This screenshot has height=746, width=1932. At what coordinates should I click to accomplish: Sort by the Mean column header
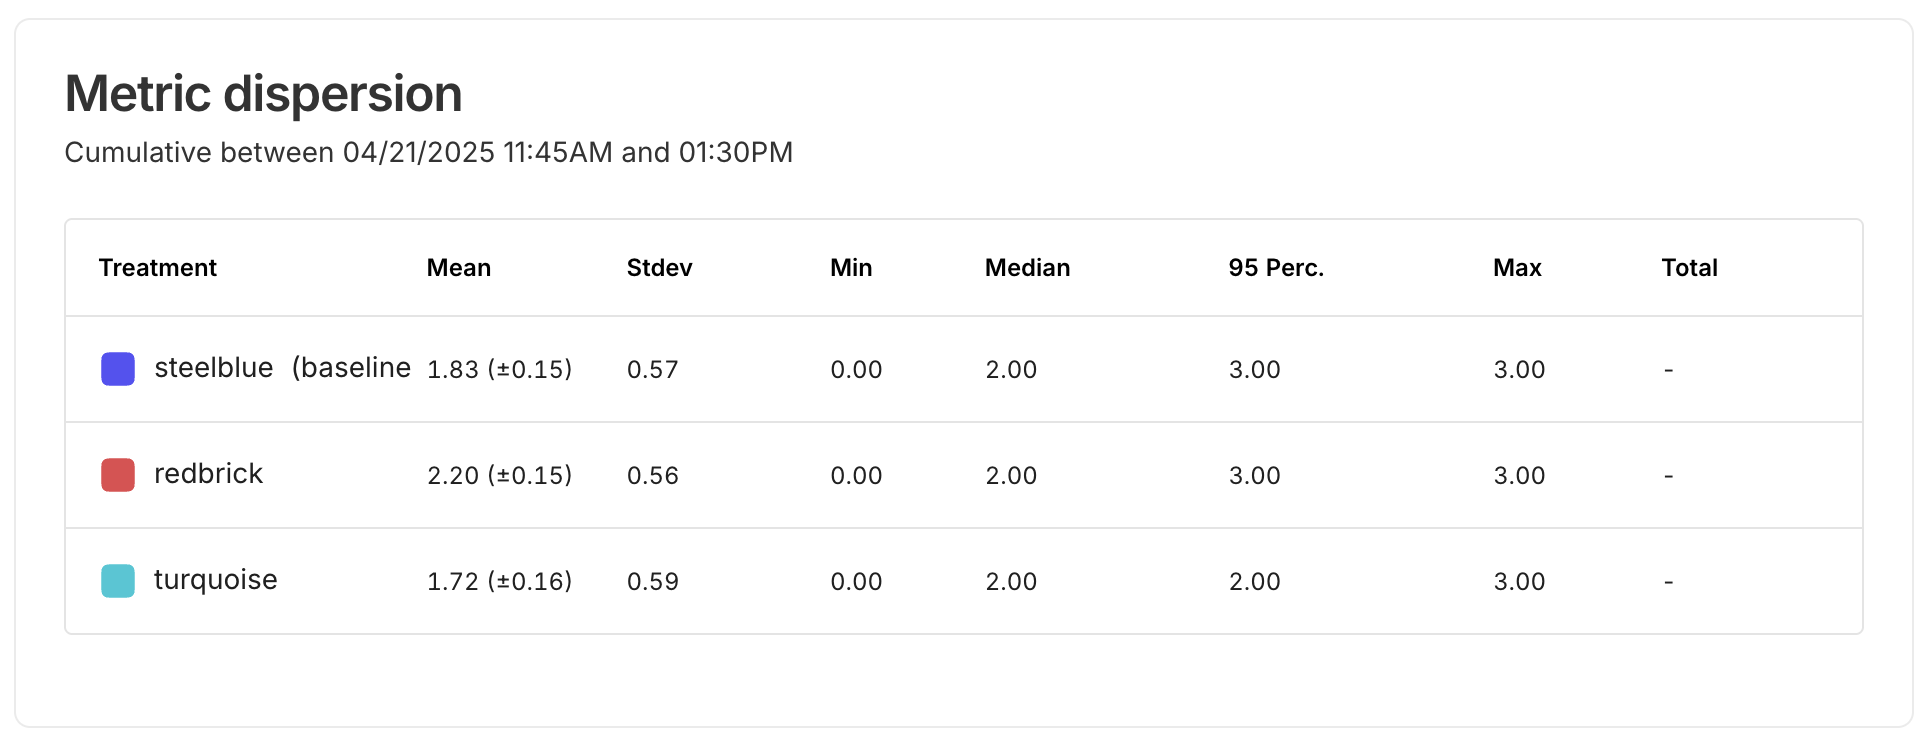[459, 268]
